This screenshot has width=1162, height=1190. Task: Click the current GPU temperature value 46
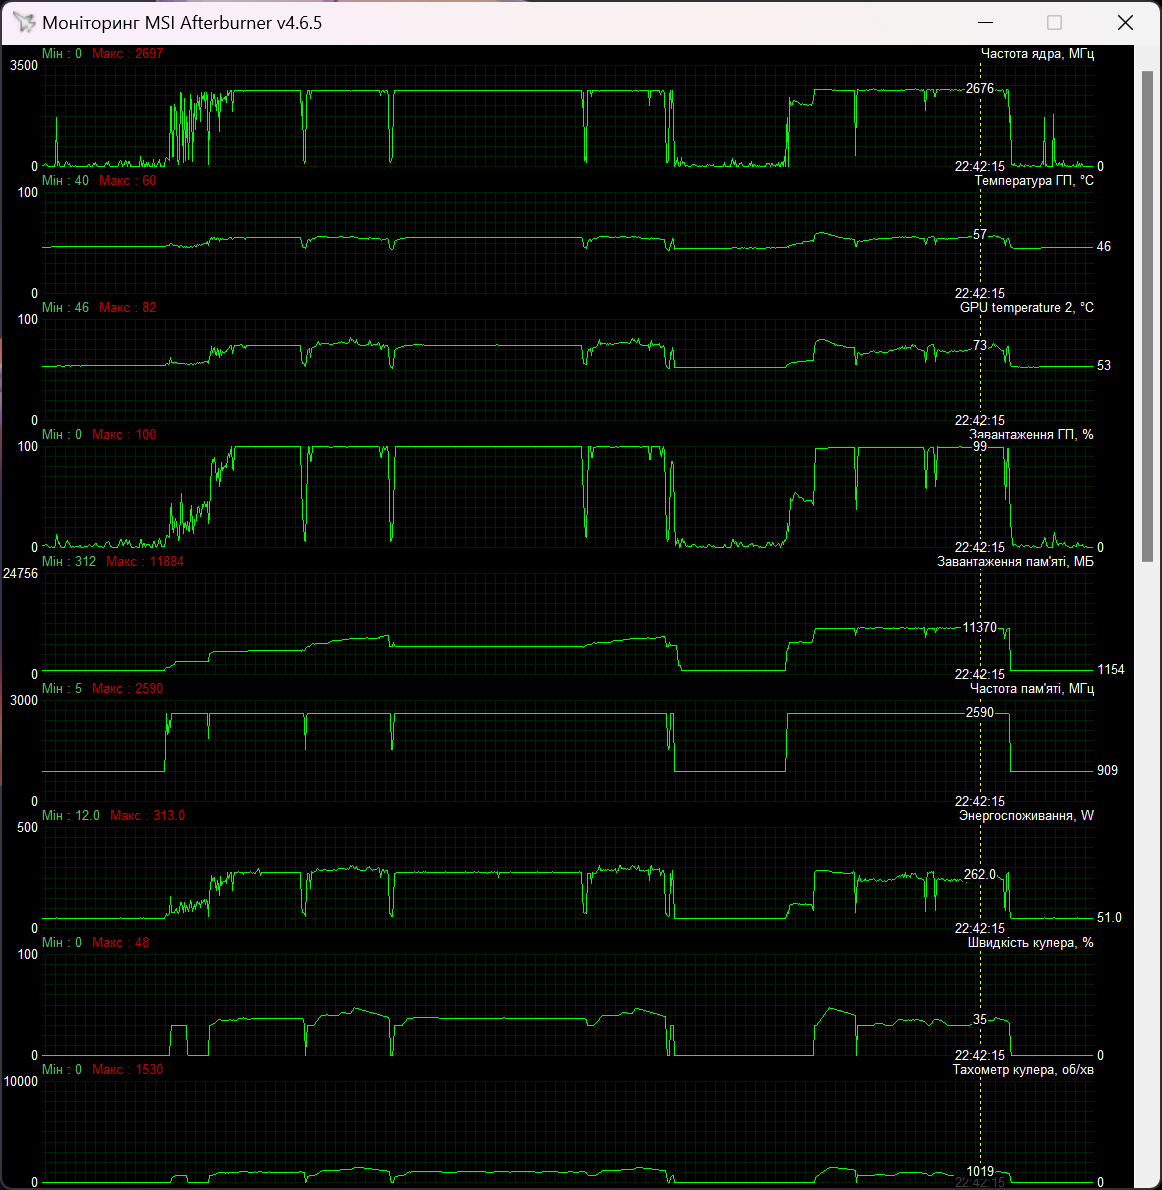[1104, 247]
